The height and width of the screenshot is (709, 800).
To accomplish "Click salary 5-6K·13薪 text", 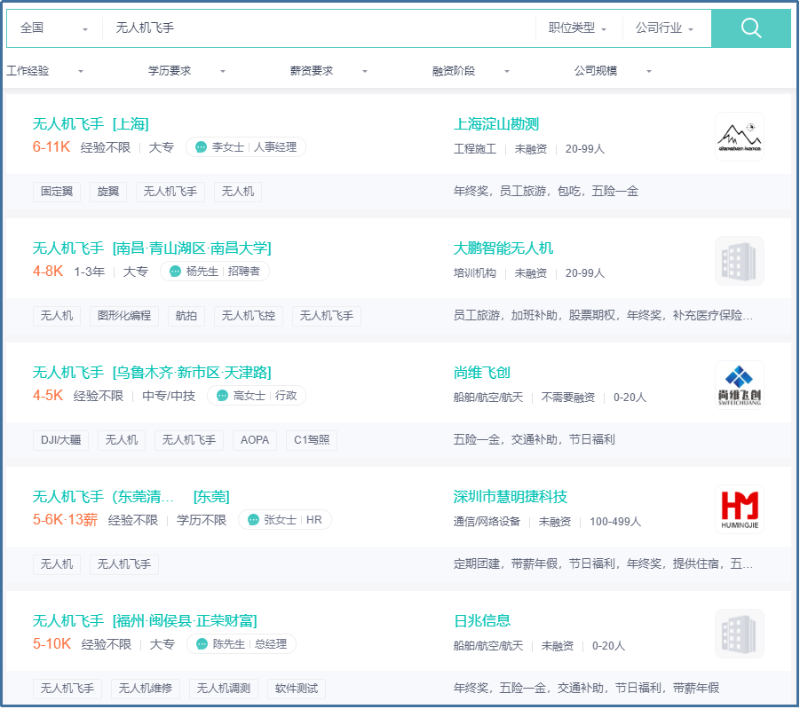I will pos(65,520).
